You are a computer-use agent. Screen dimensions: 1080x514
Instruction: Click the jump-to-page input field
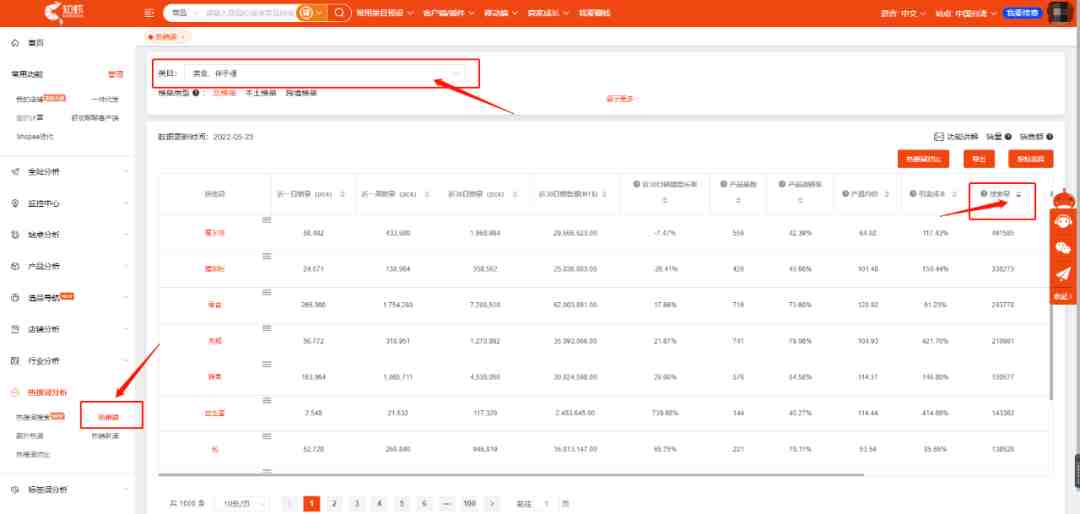click(x=546, y=504)
